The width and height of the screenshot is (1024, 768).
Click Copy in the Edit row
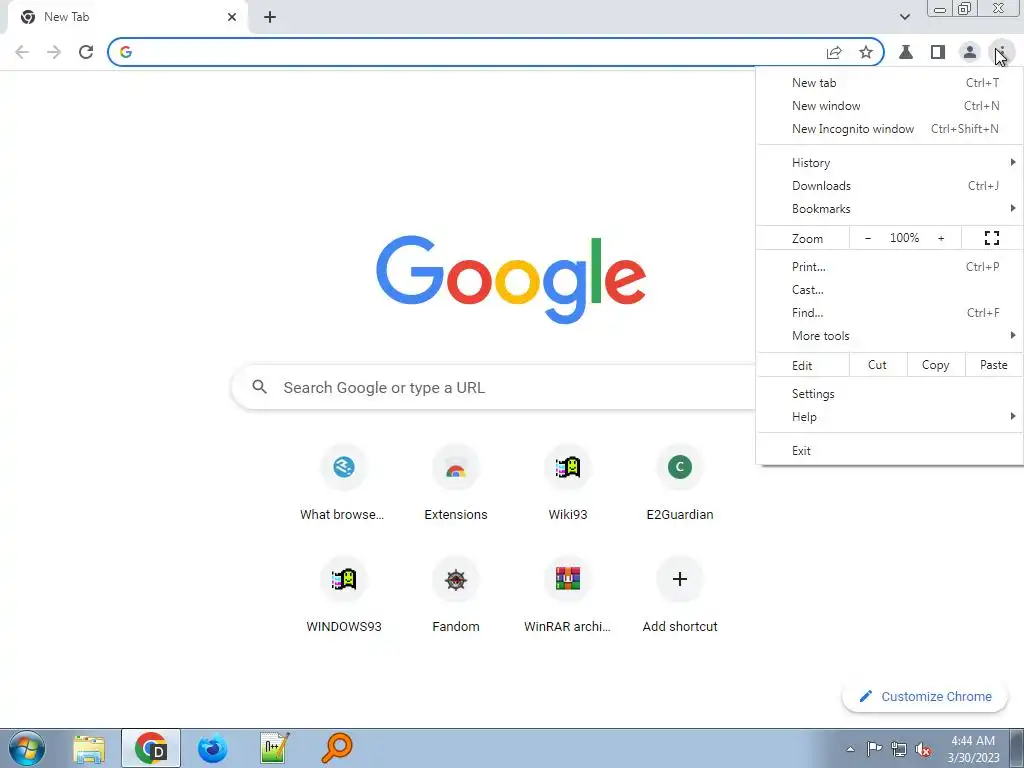(x=936, y=365)
